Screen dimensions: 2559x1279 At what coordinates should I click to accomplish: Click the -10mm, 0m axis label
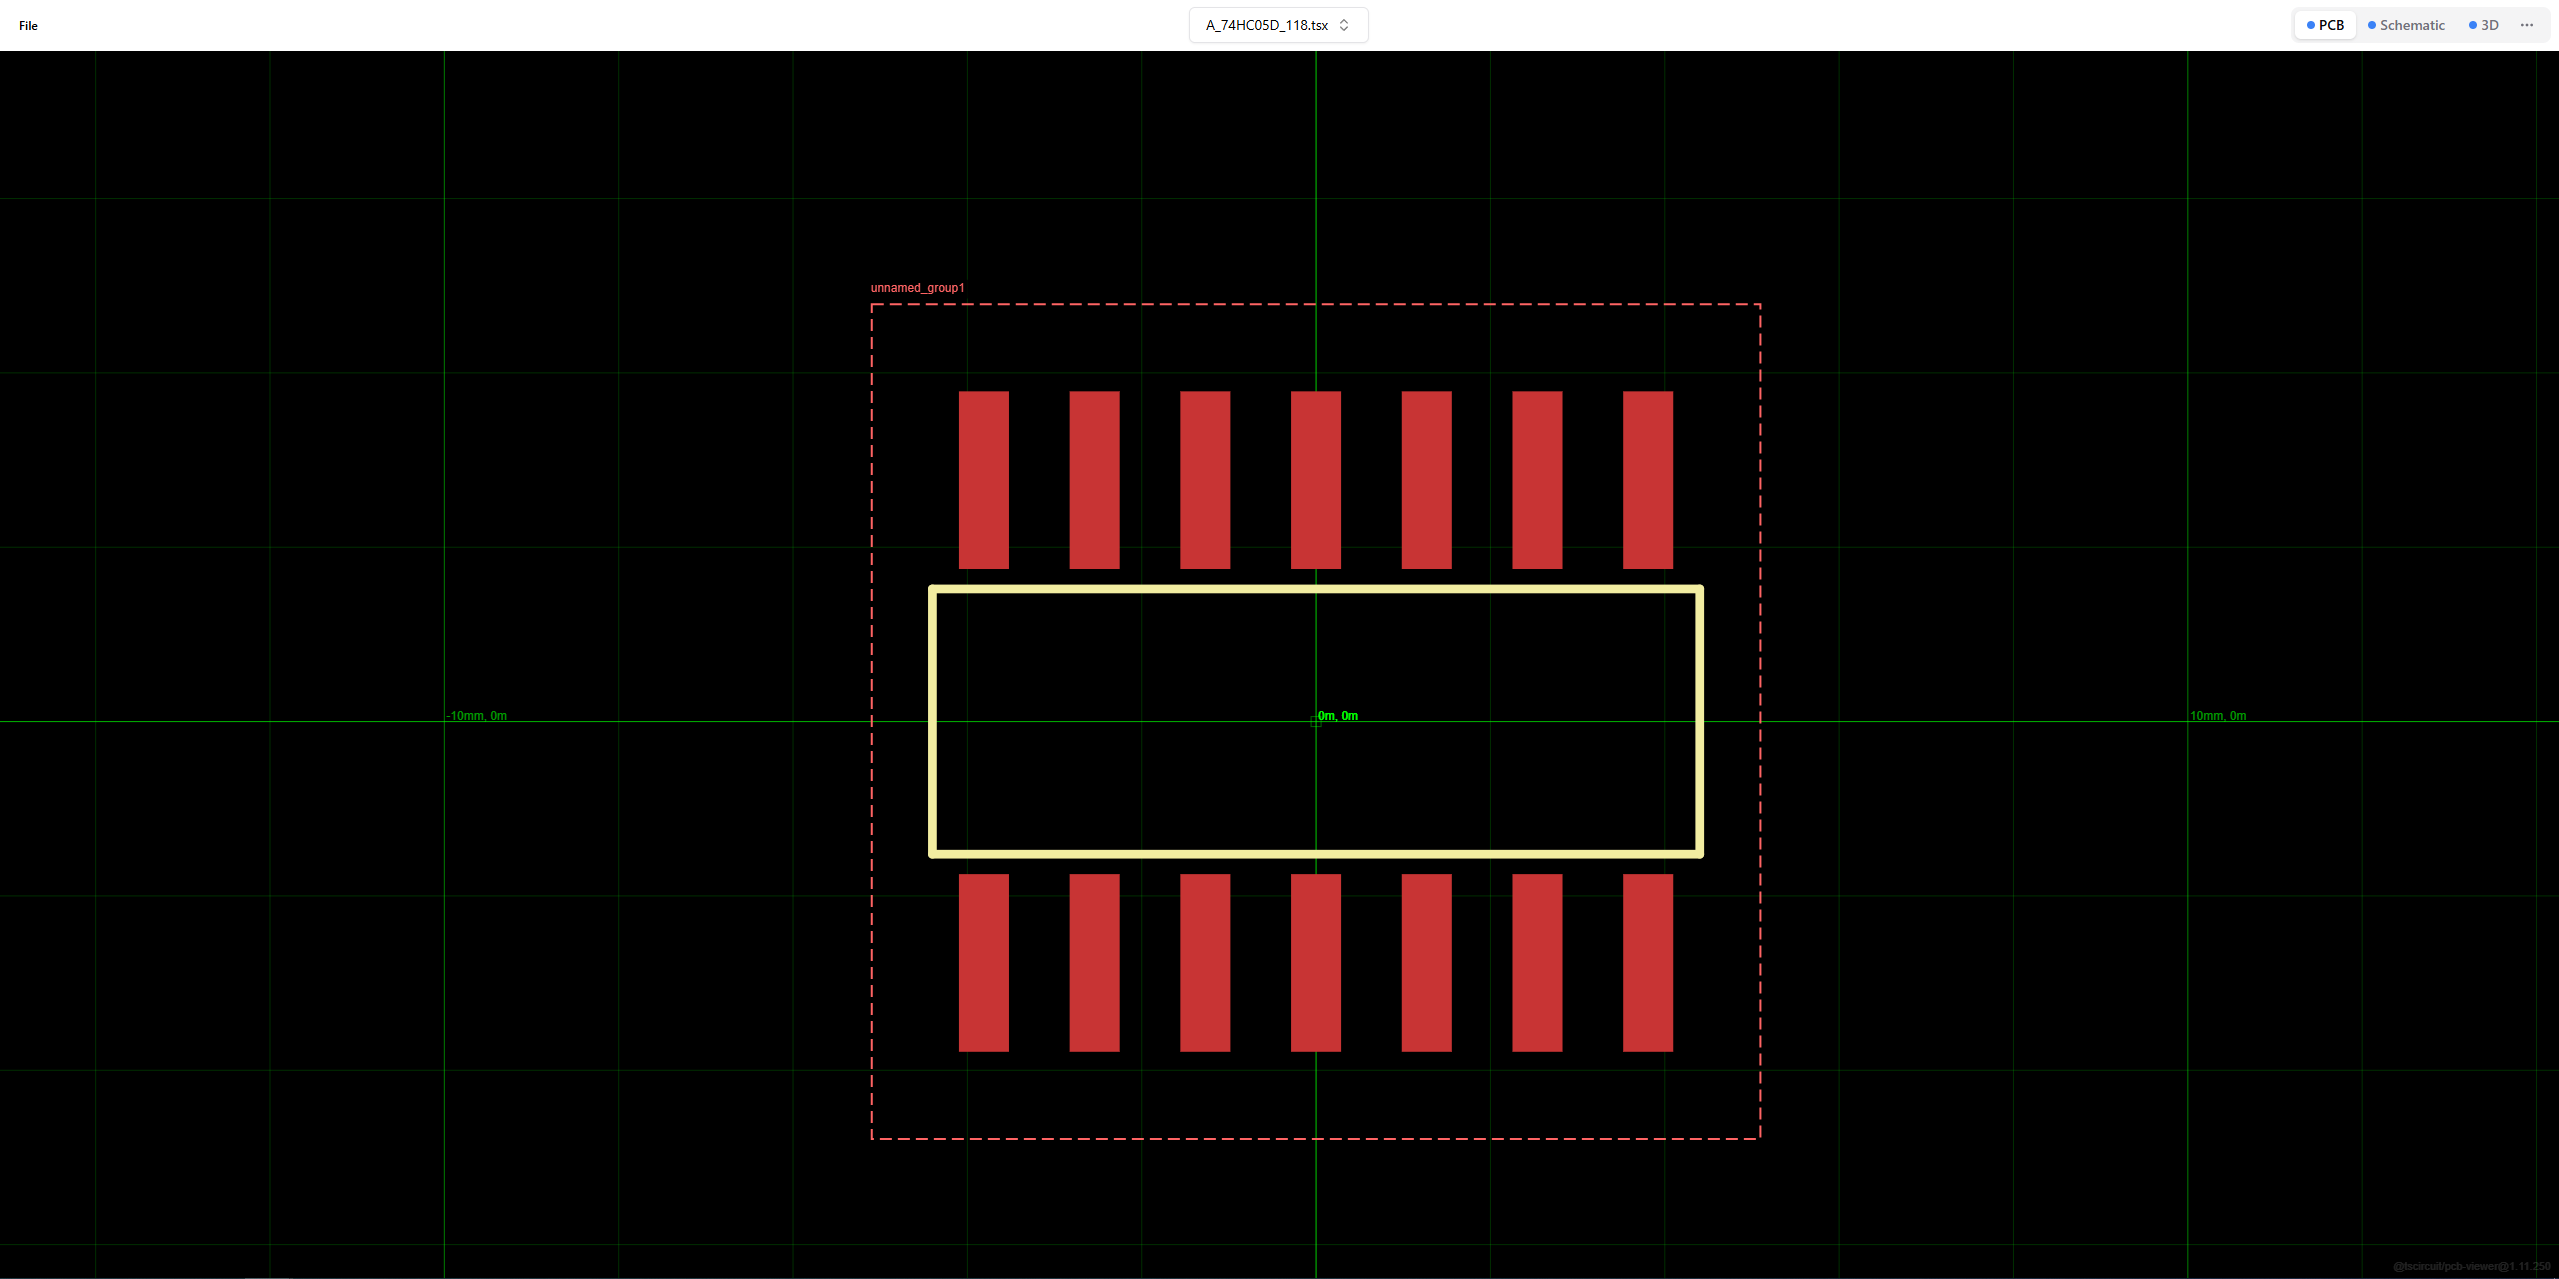click(x=477, y=716)
